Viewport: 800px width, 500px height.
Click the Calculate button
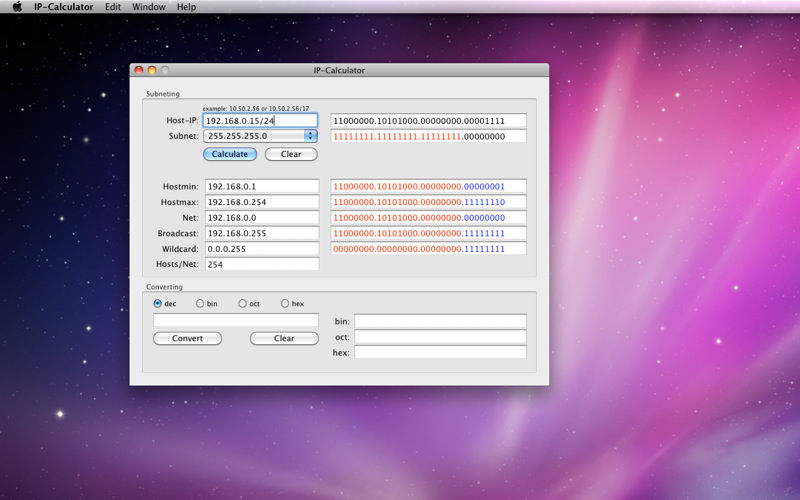(230, 154)
